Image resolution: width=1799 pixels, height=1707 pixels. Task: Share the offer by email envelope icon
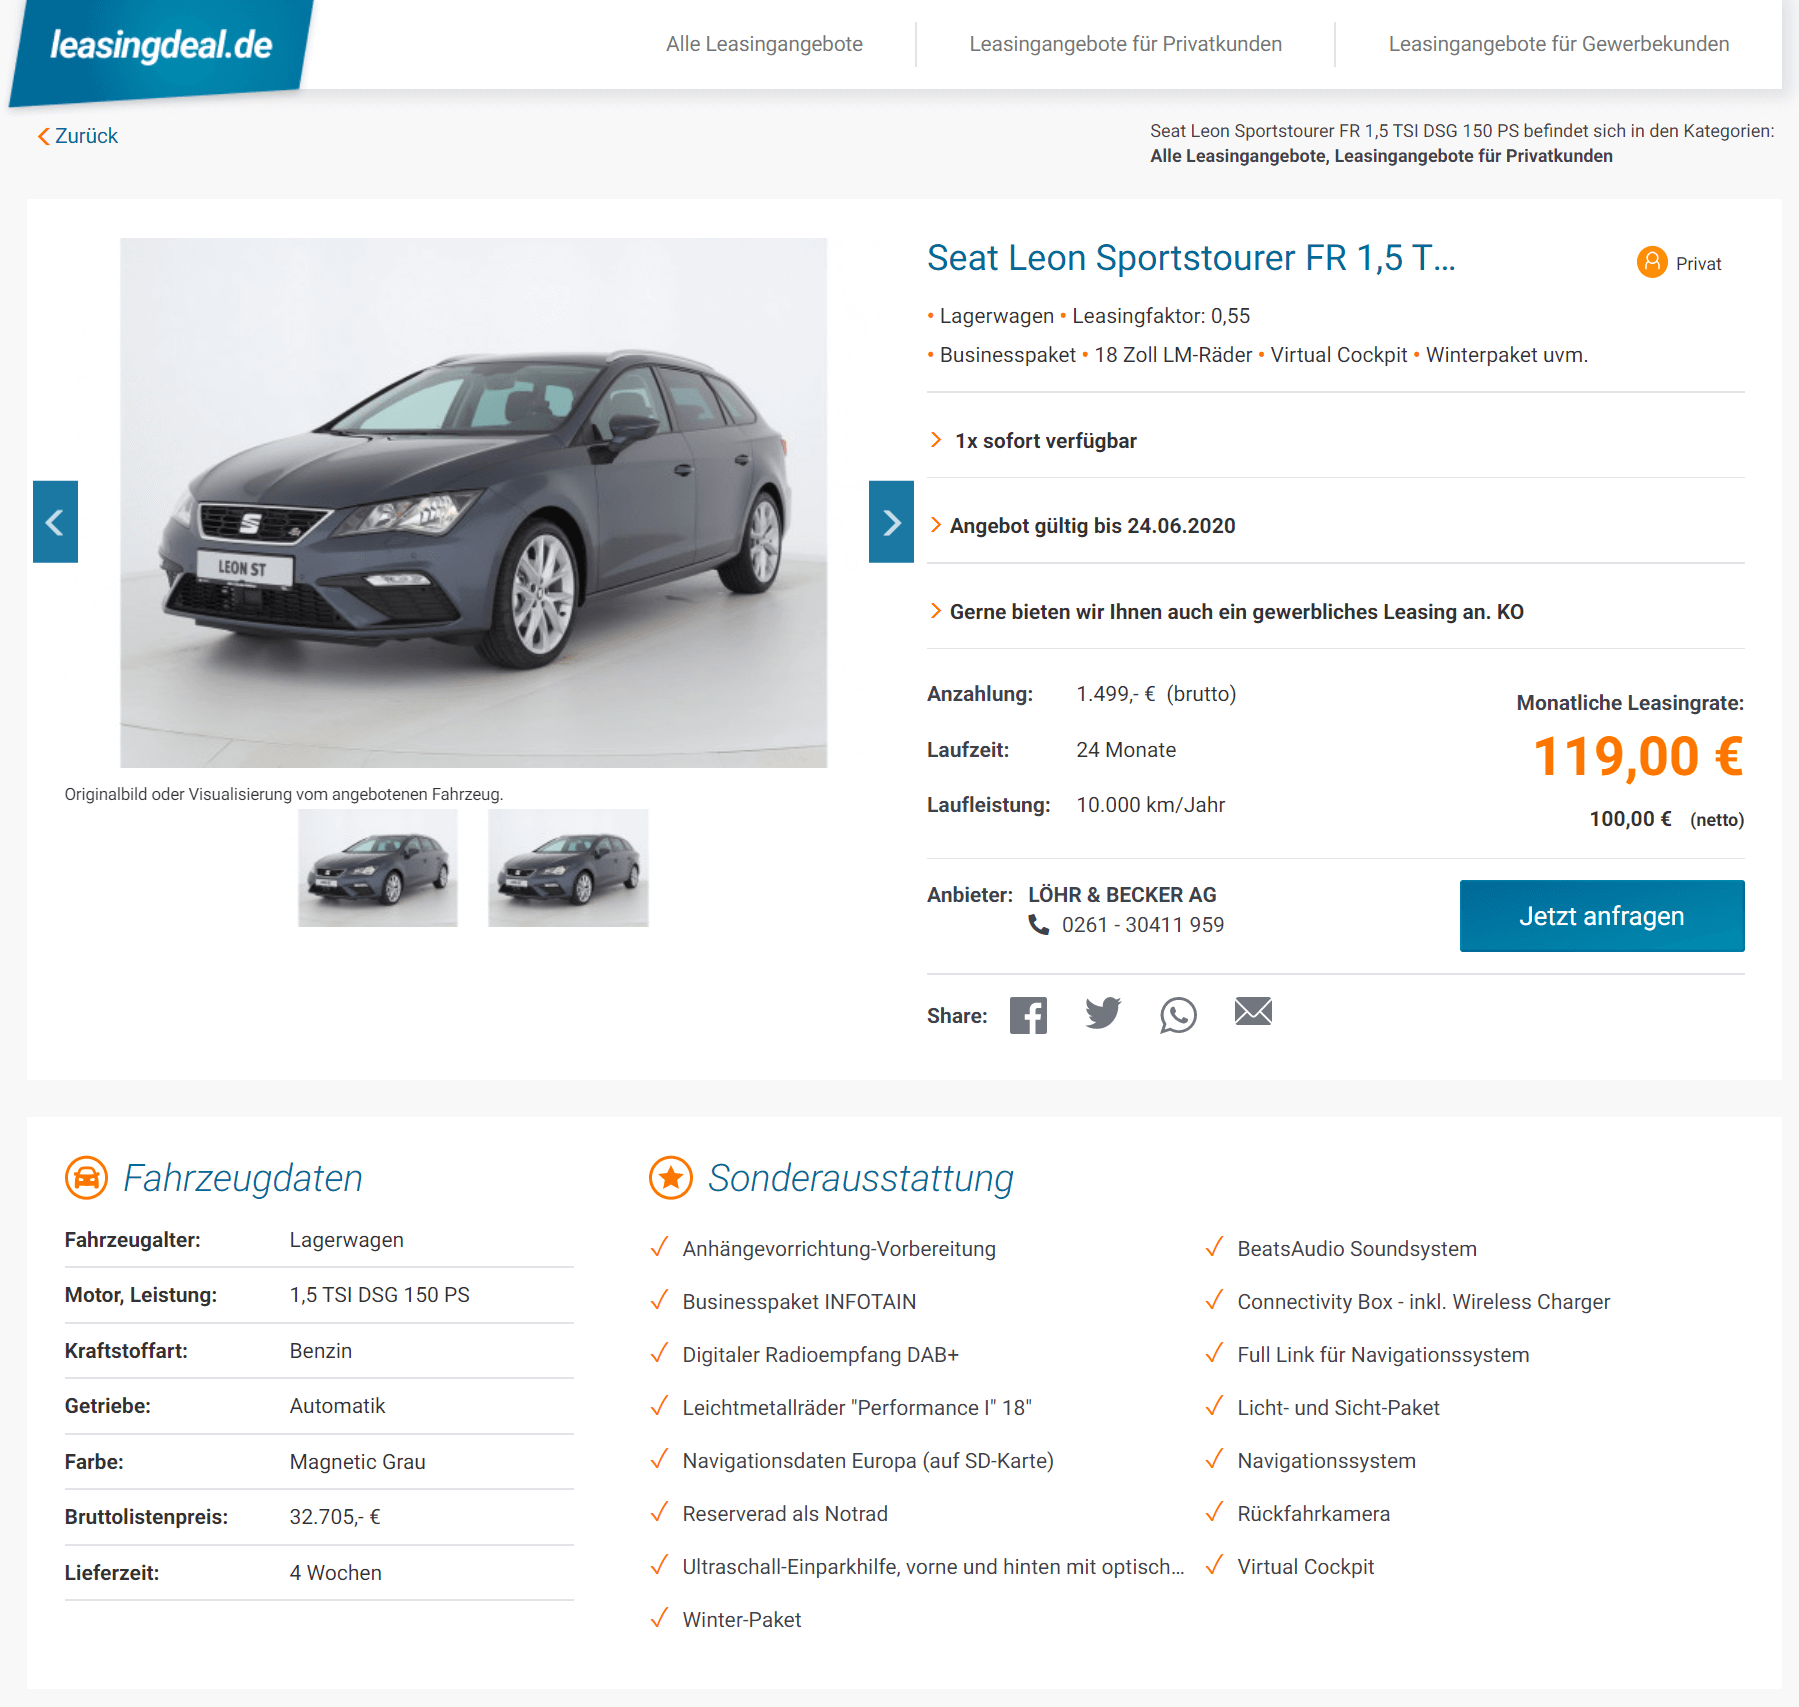1253,1012
